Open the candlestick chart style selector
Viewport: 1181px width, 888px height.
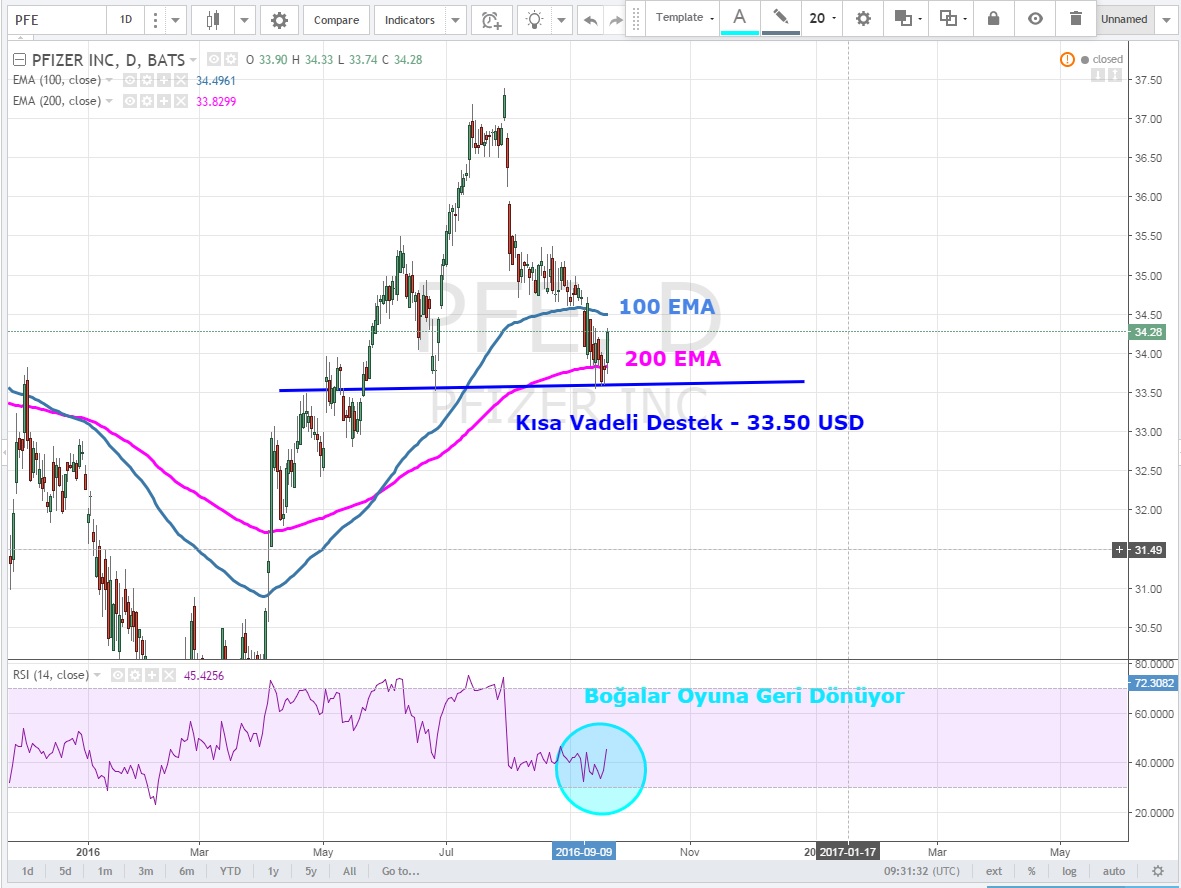coord(213,20)
